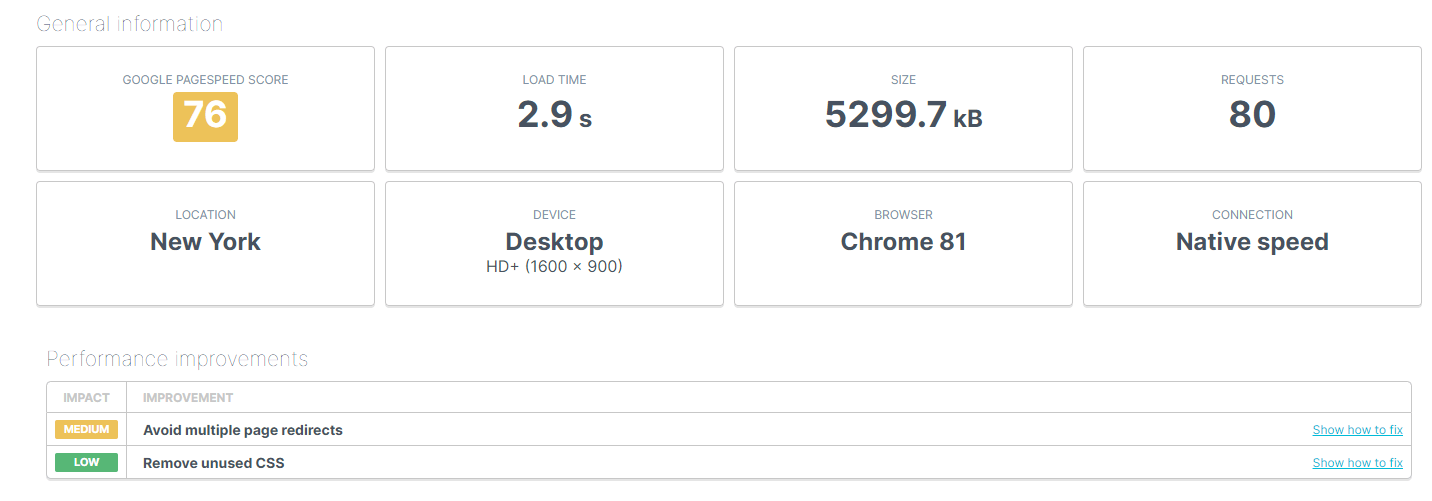The image size is (1432, 501).
Task: Click the Device Desktop card
Action: coord(554,243)
